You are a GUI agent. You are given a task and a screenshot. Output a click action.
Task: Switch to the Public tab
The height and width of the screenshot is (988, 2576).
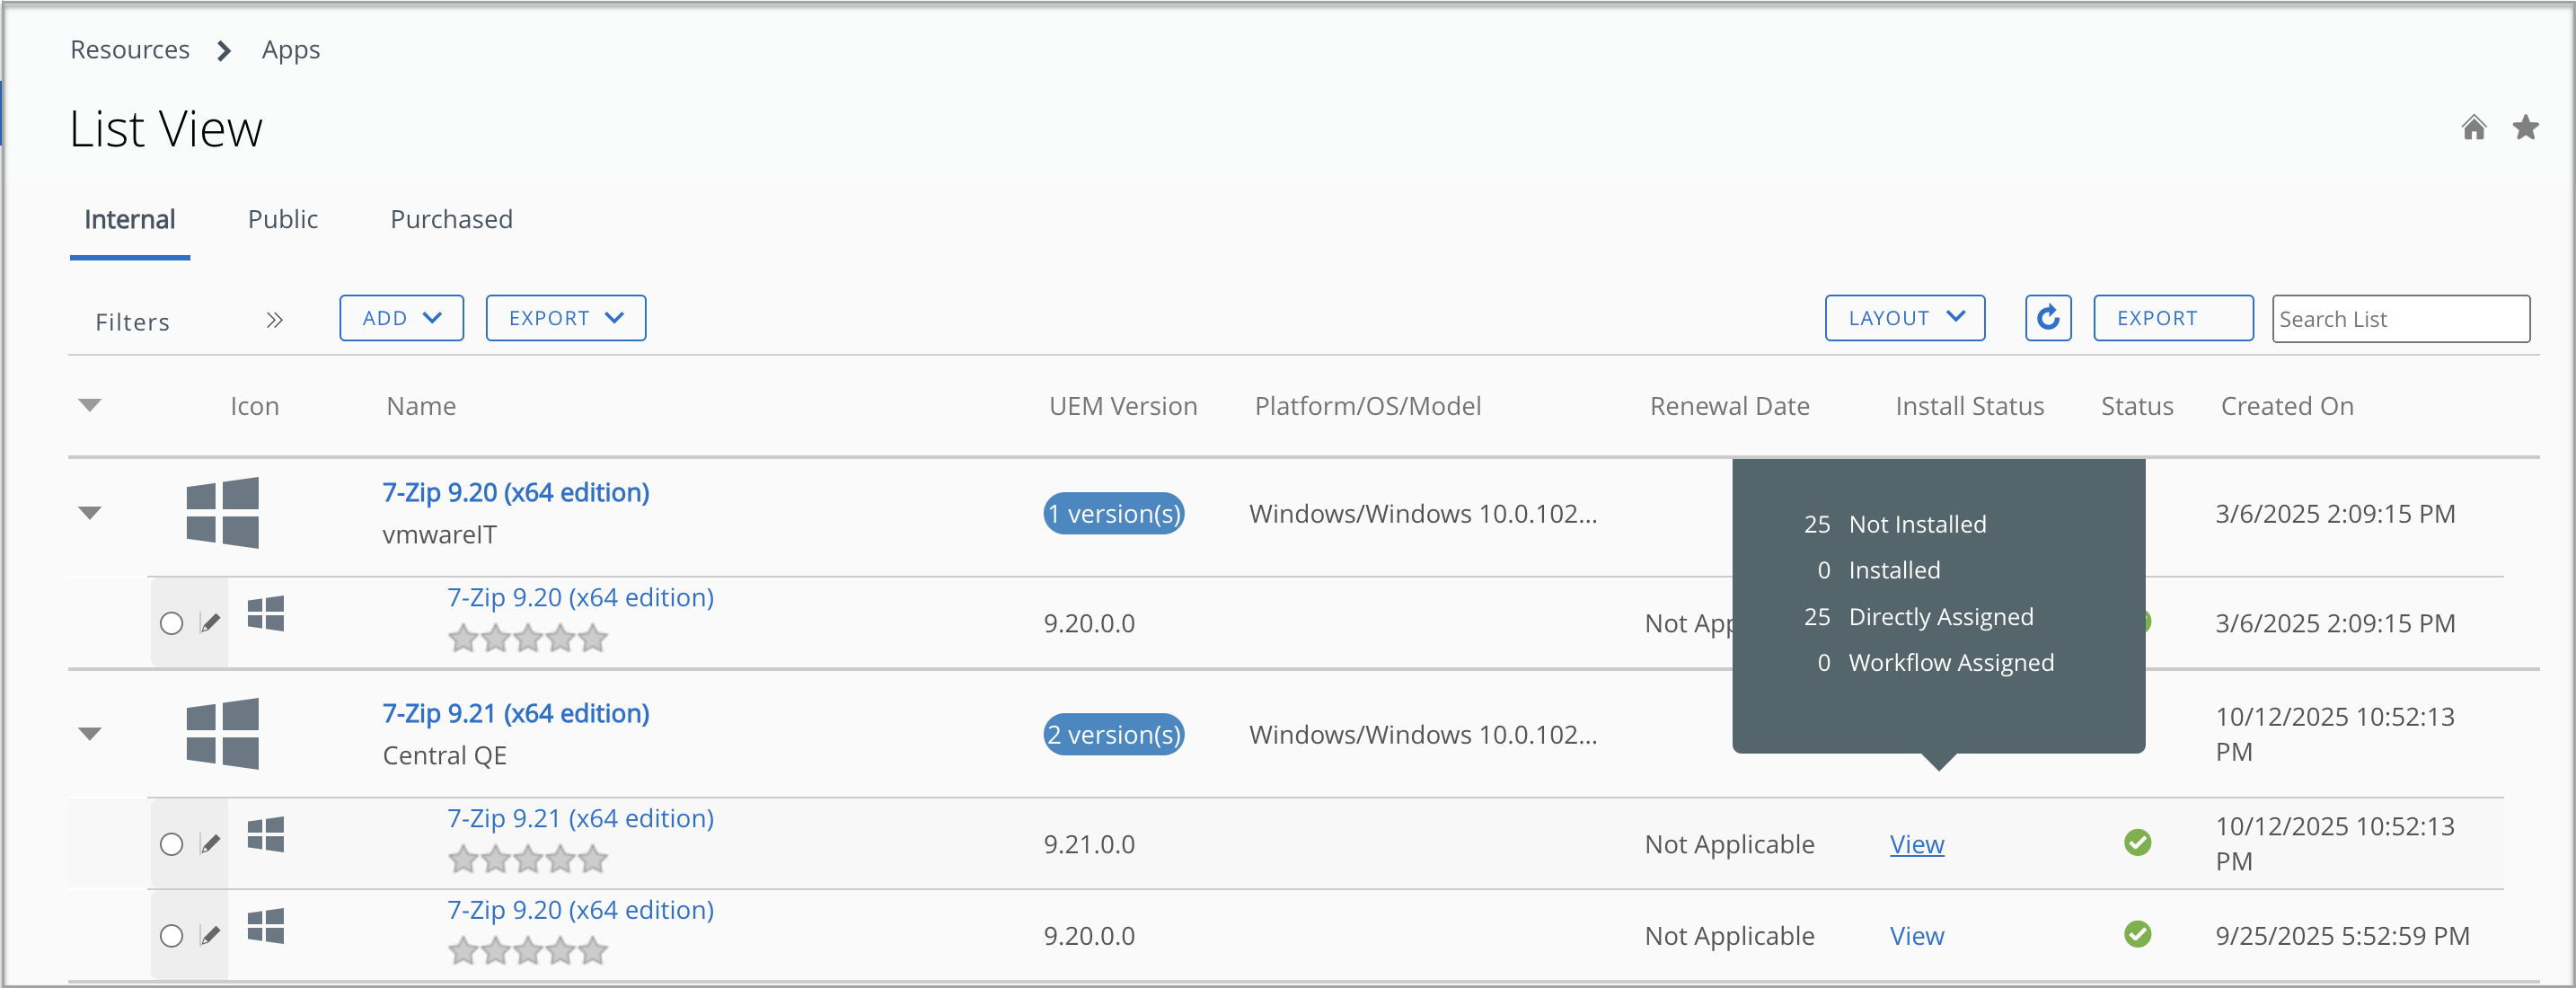pyautogui.click(x=283, y=220)
